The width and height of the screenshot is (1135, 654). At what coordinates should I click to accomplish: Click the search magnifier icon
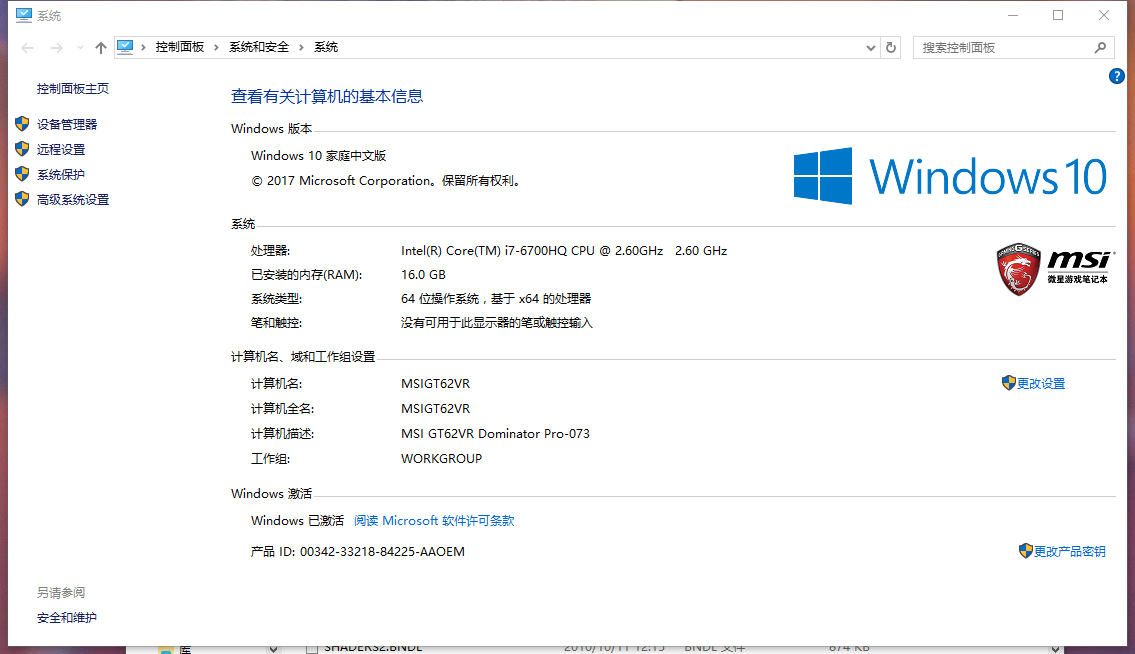(x=1100, y=48)
